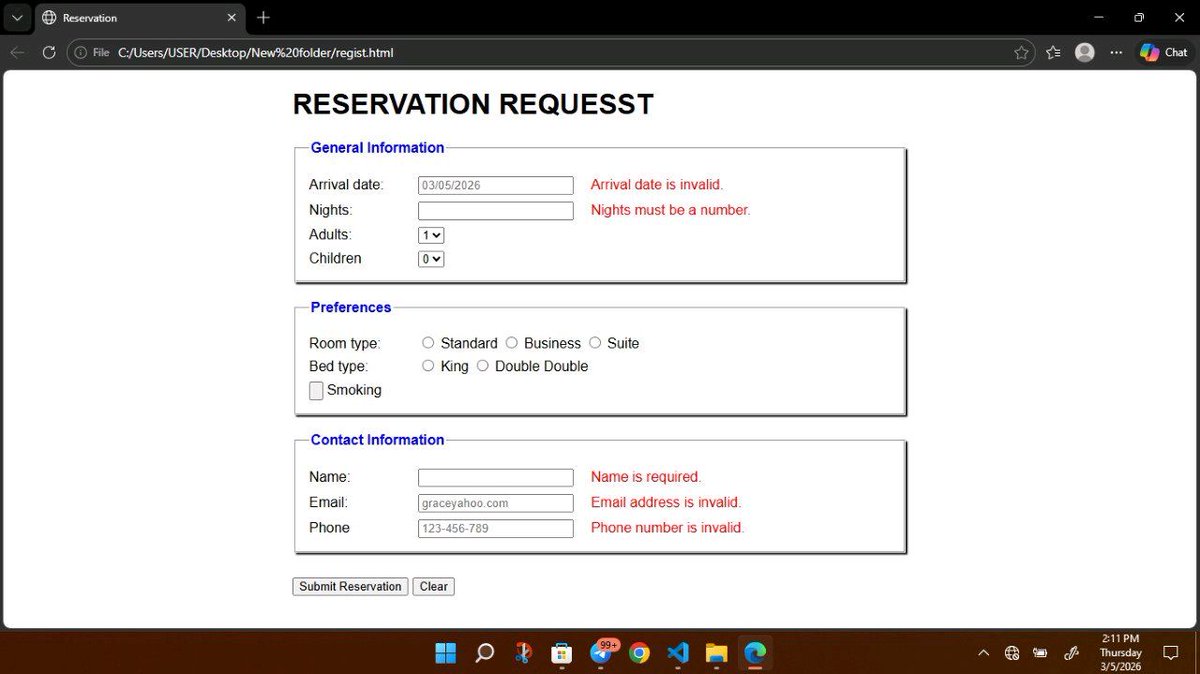Open Copilot Chat button
This screenshot has width=1200, height=674.
pos(1164,52)
